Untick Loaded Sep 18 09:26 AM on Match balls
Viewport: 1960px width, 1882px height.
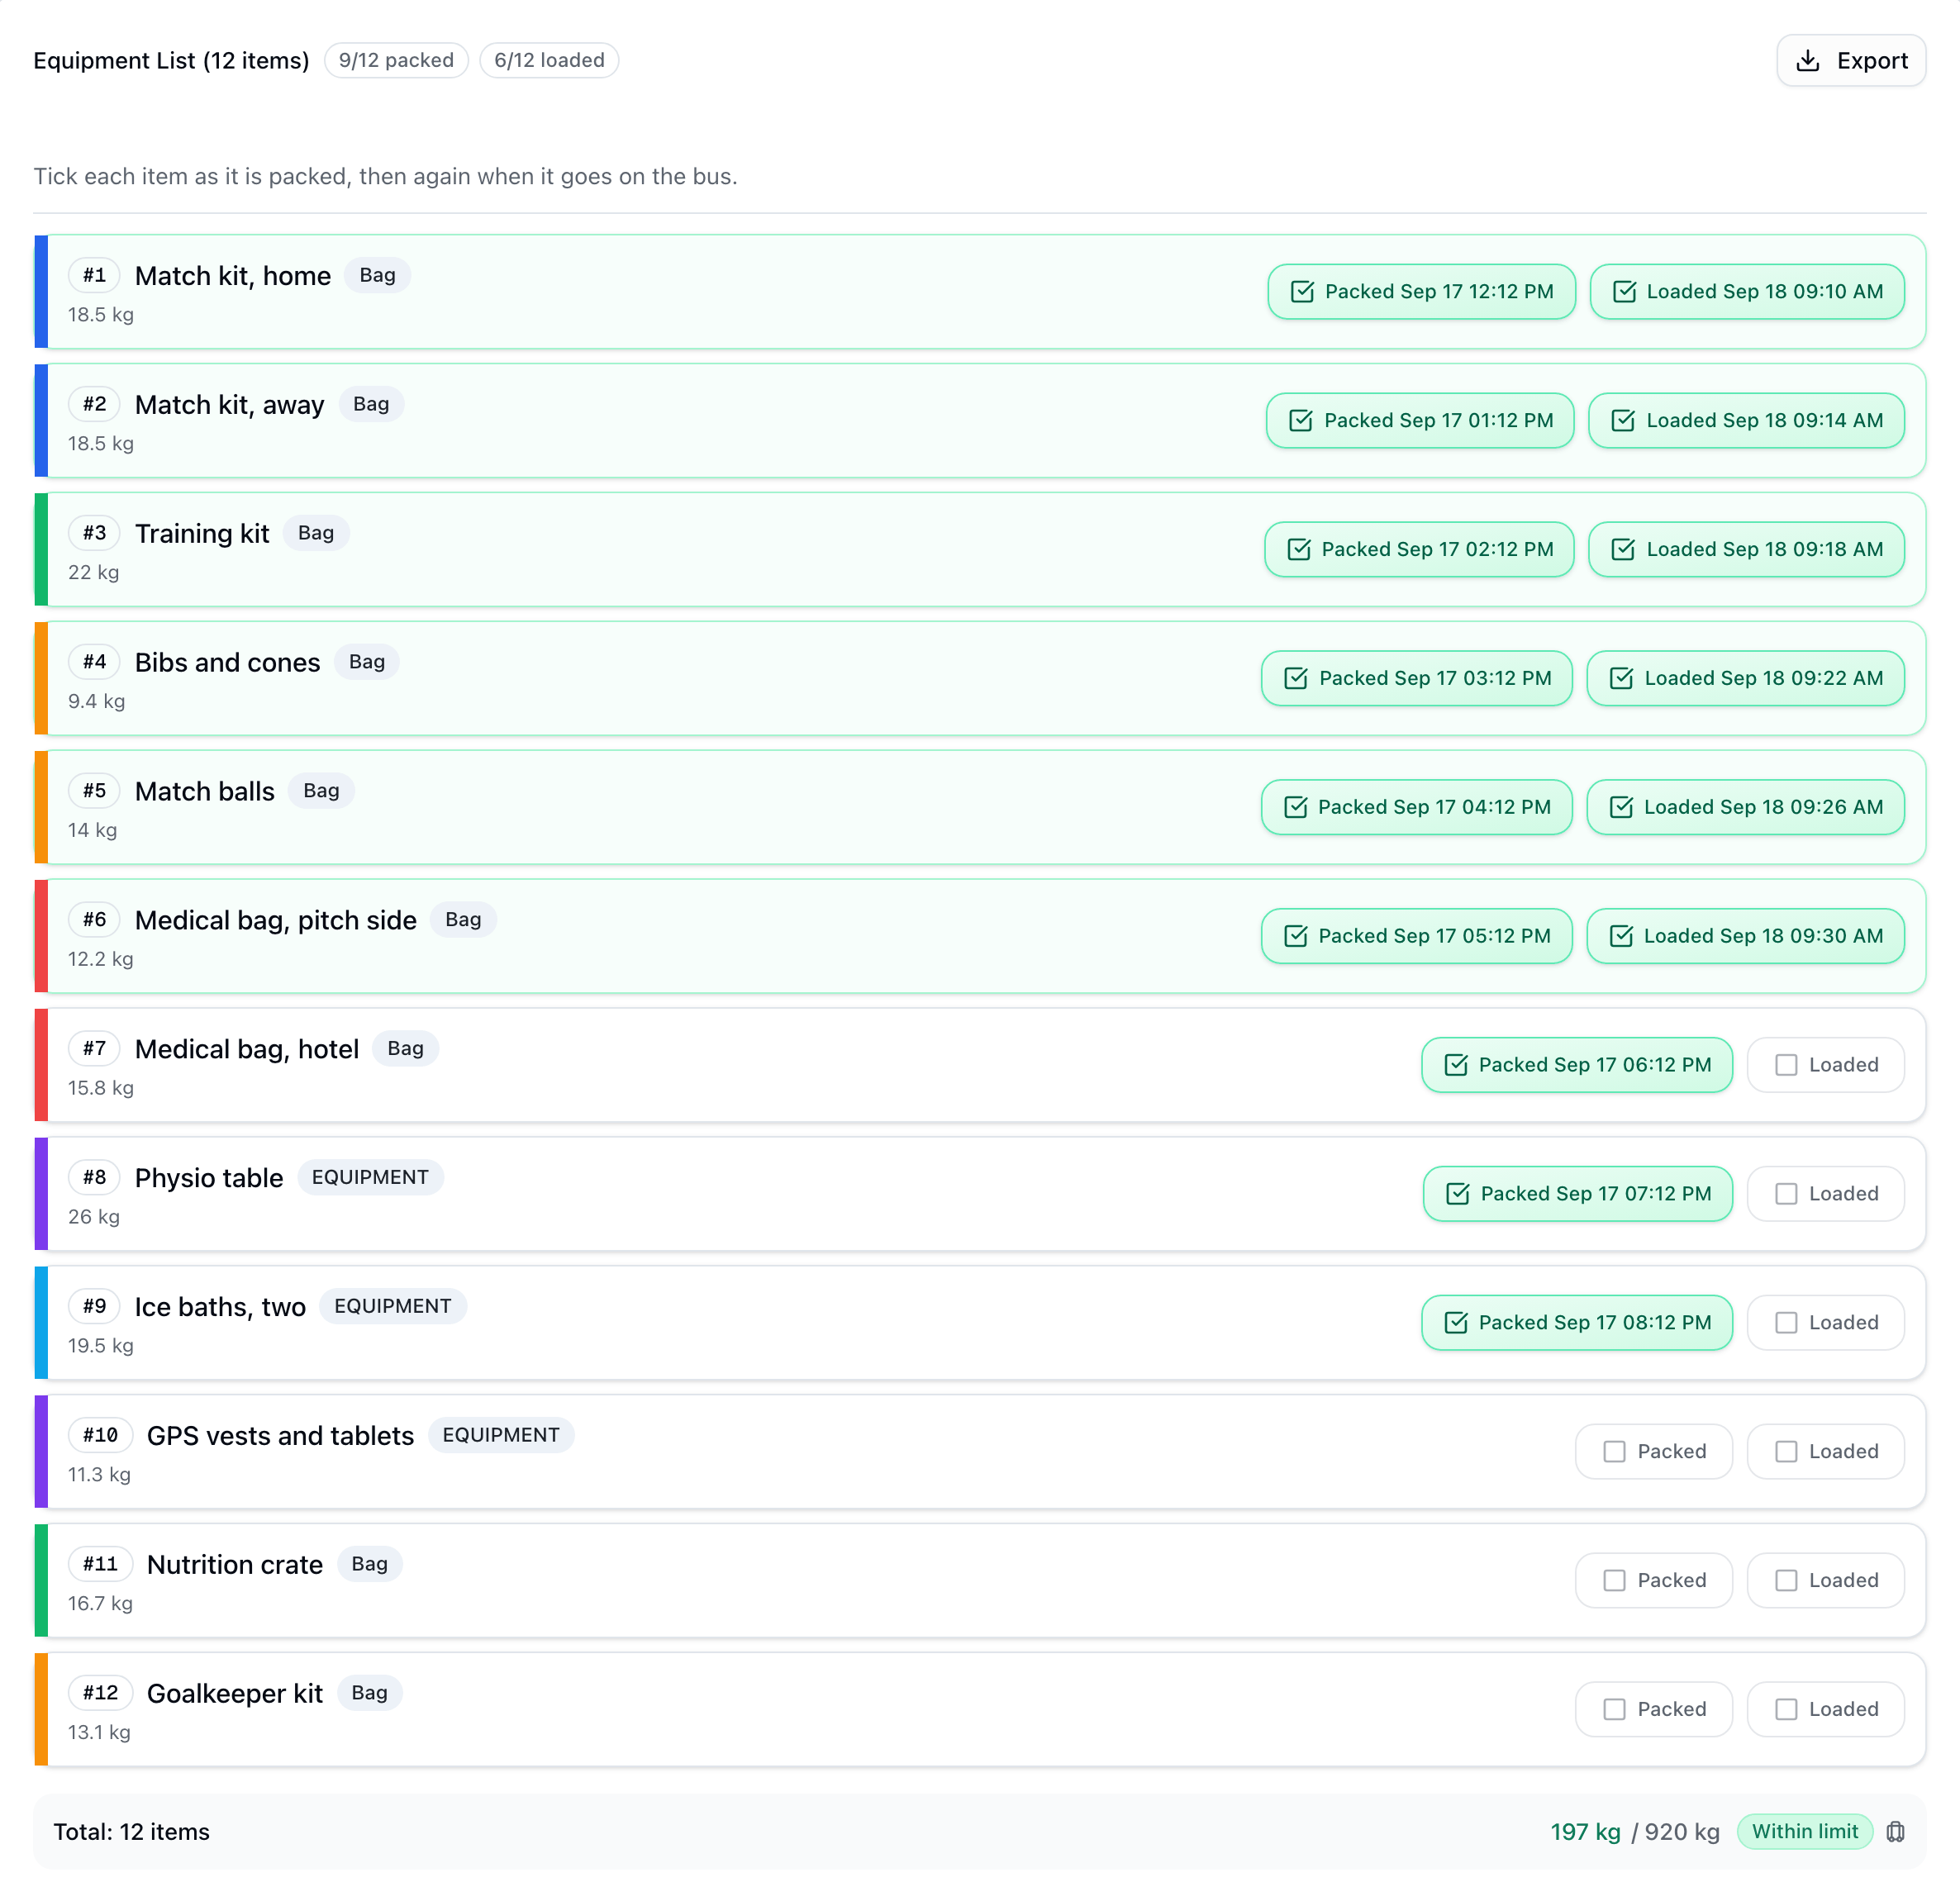1745,808
